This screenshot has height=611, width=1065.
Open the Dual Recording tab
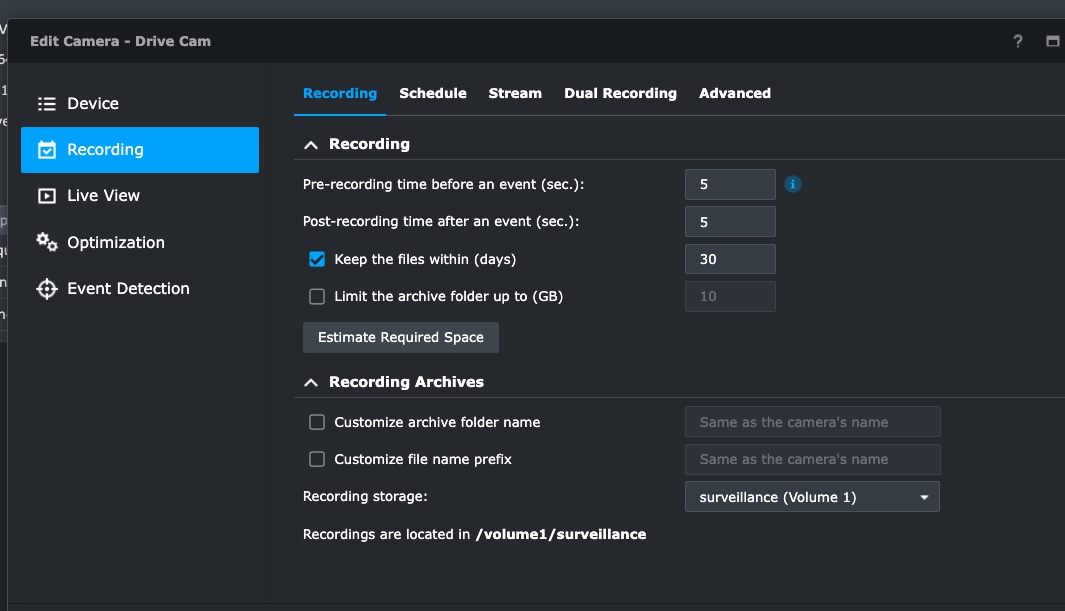621,93
